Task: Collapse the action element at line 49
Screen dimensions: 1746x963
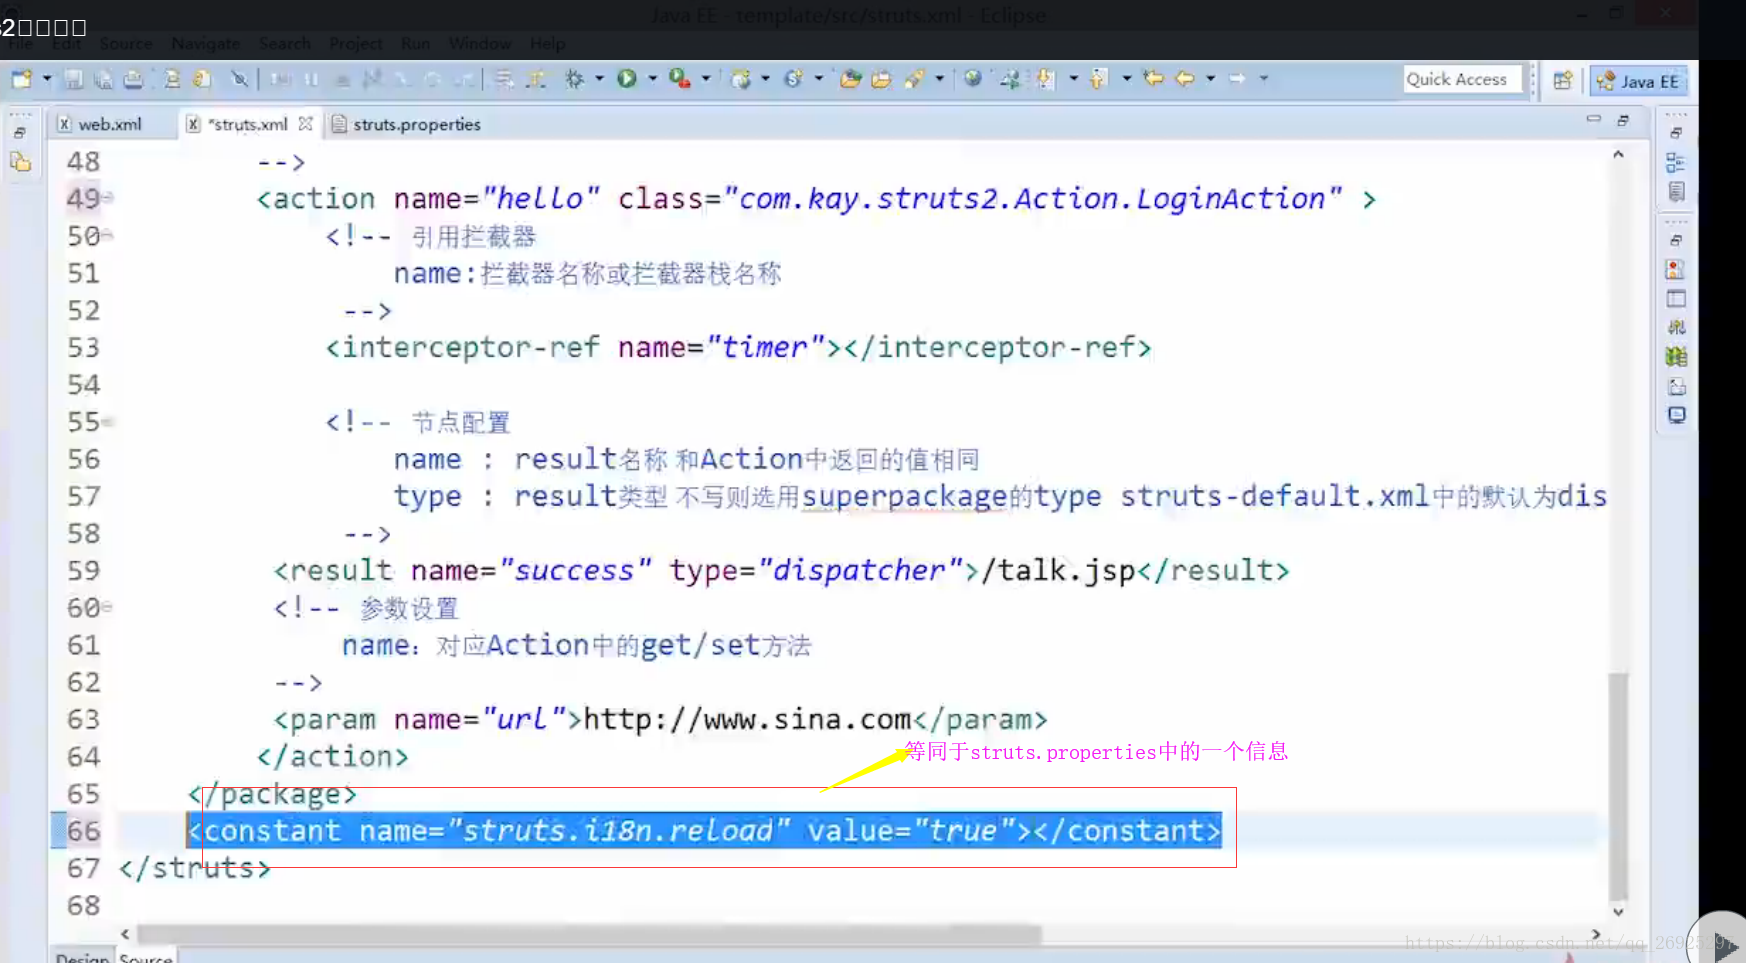Action: [x=108, y=198]
